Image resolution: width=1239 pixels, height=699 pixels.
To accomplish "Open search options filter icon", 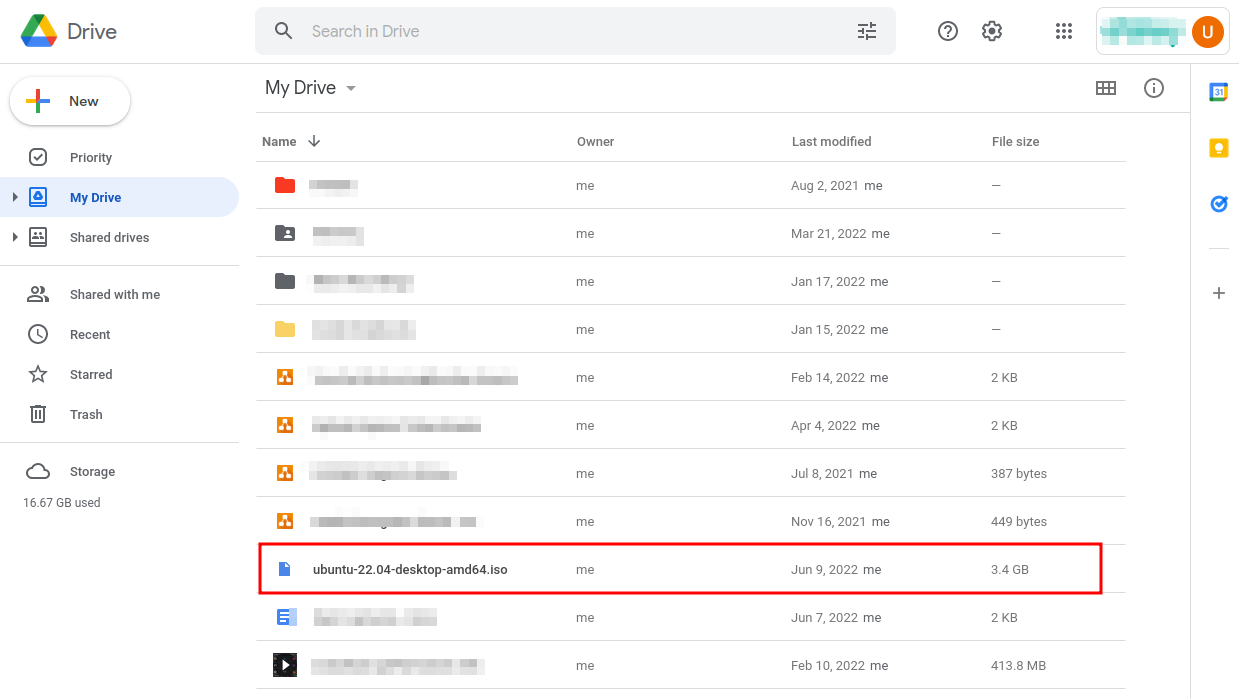I will click(x=867, y=31).
